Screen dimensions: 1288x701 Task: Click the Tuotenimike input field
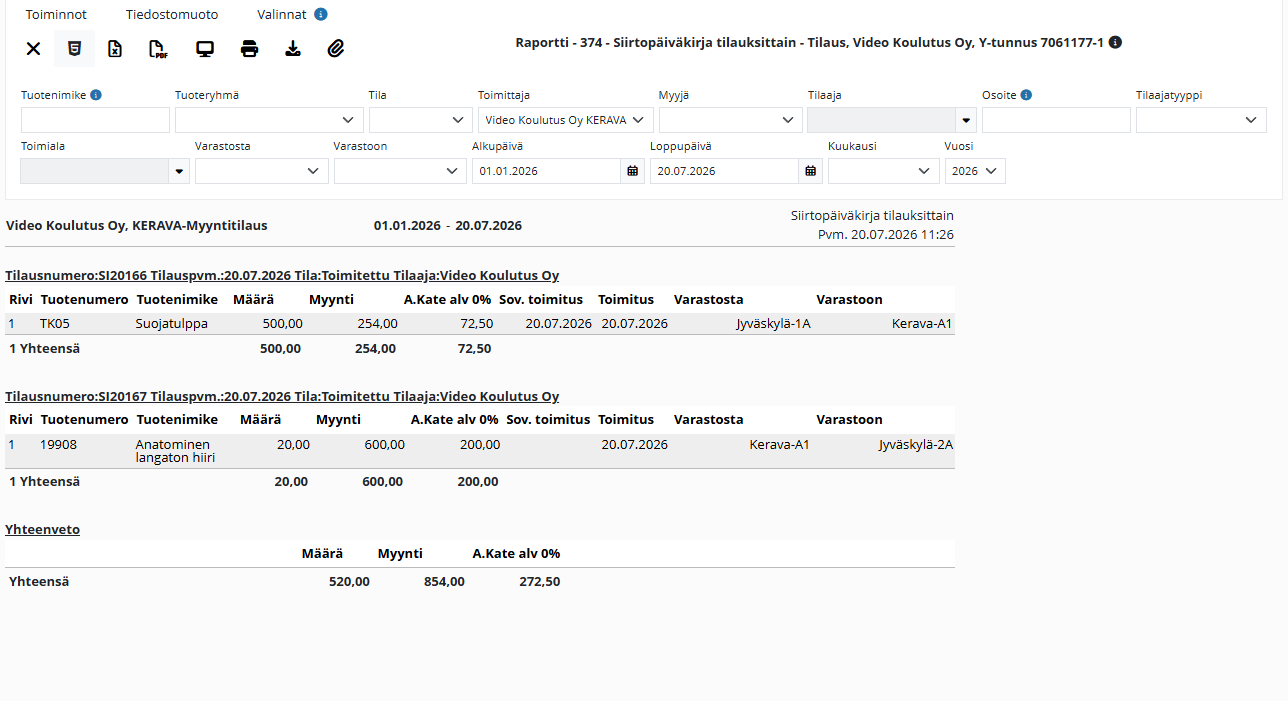pos(95,120)
